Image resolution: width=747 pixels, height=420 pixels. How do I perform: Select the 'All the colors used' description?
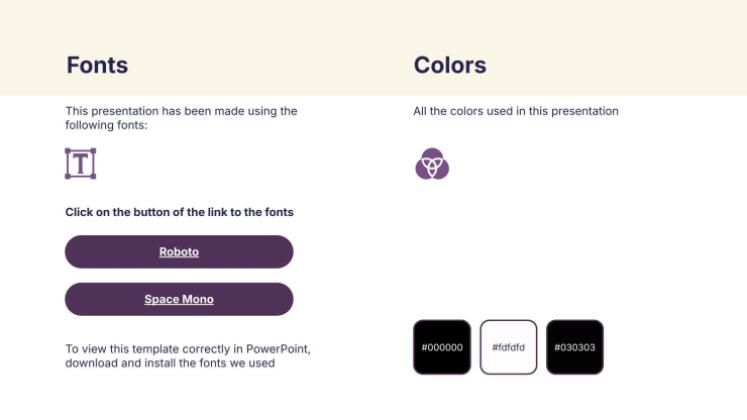(x=516, y=111)
